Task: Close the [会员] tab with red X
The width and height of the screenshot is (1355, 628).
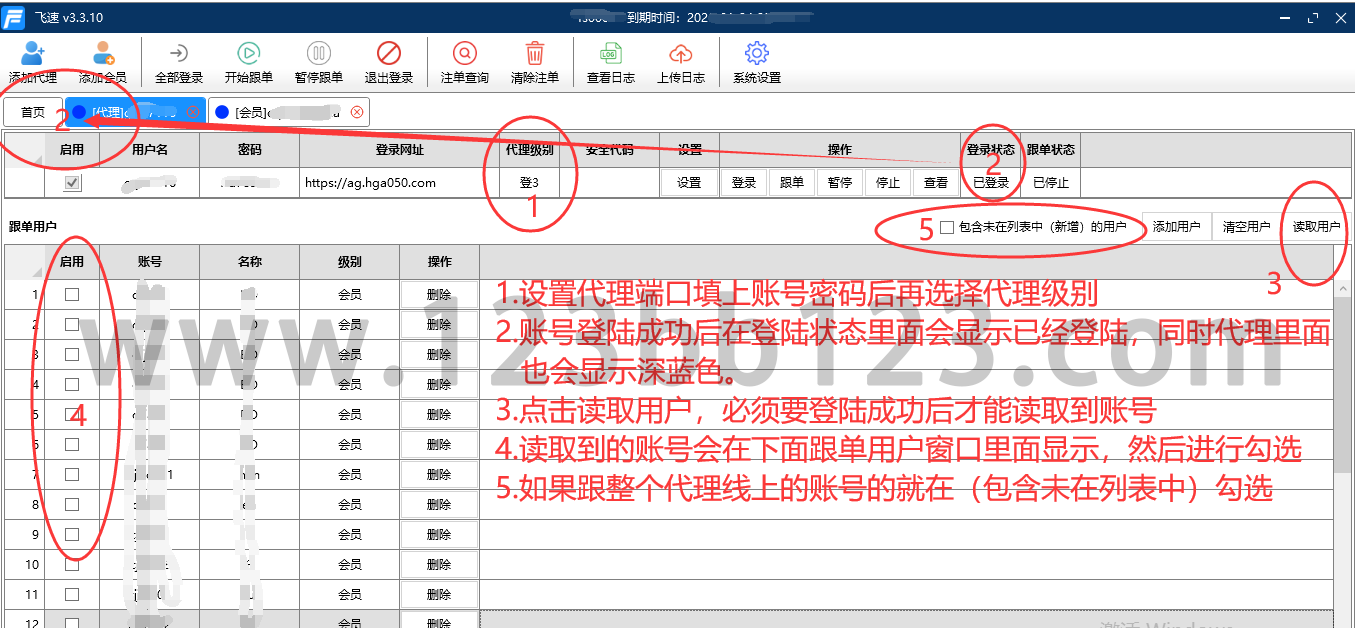Action: (357, 112)
